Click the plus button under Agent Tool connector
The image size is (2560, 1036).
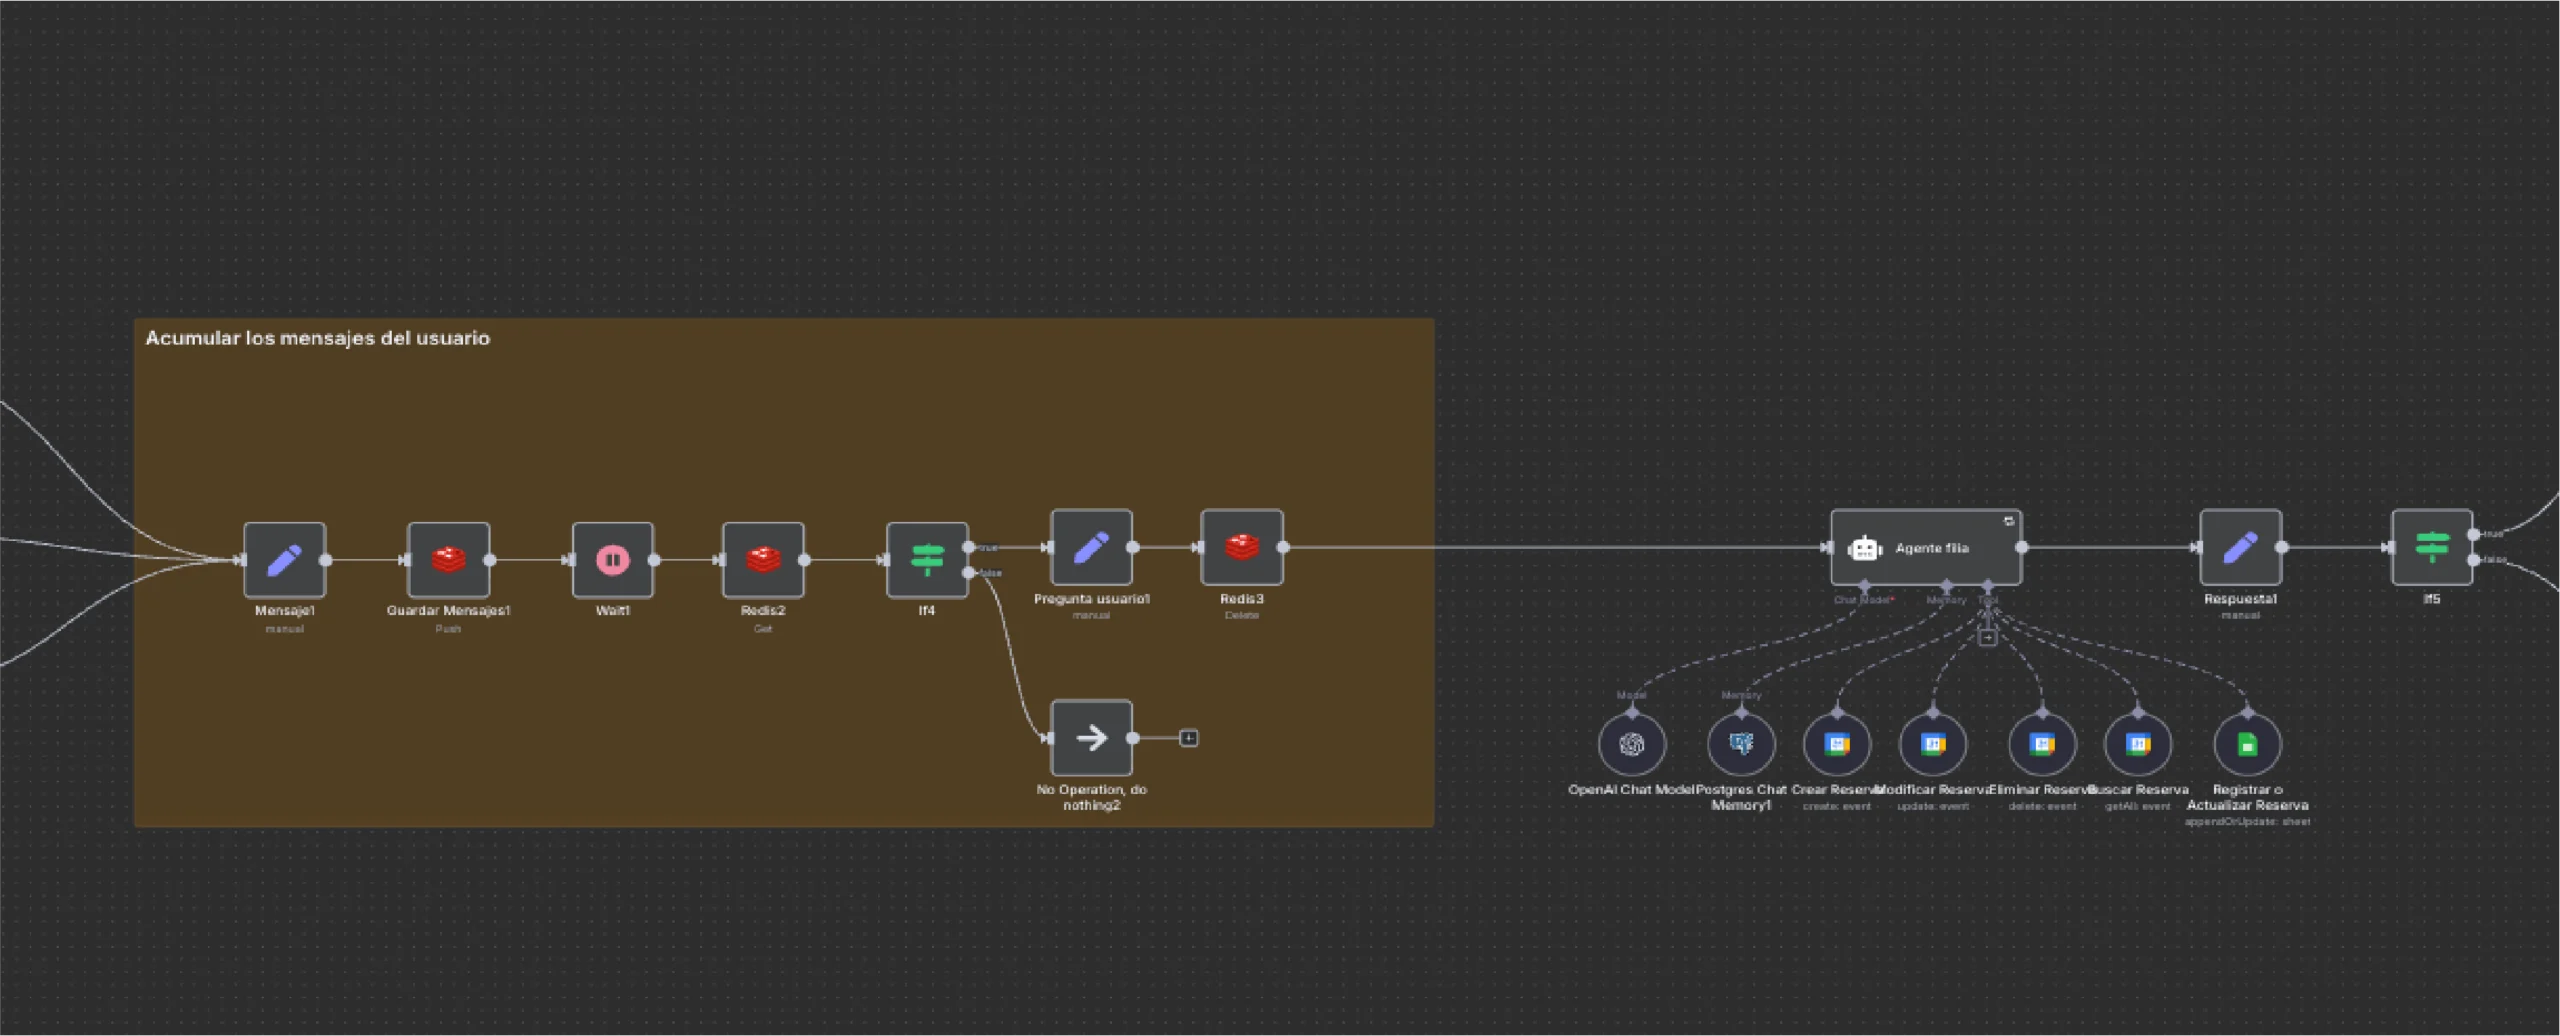point(1987,638)
